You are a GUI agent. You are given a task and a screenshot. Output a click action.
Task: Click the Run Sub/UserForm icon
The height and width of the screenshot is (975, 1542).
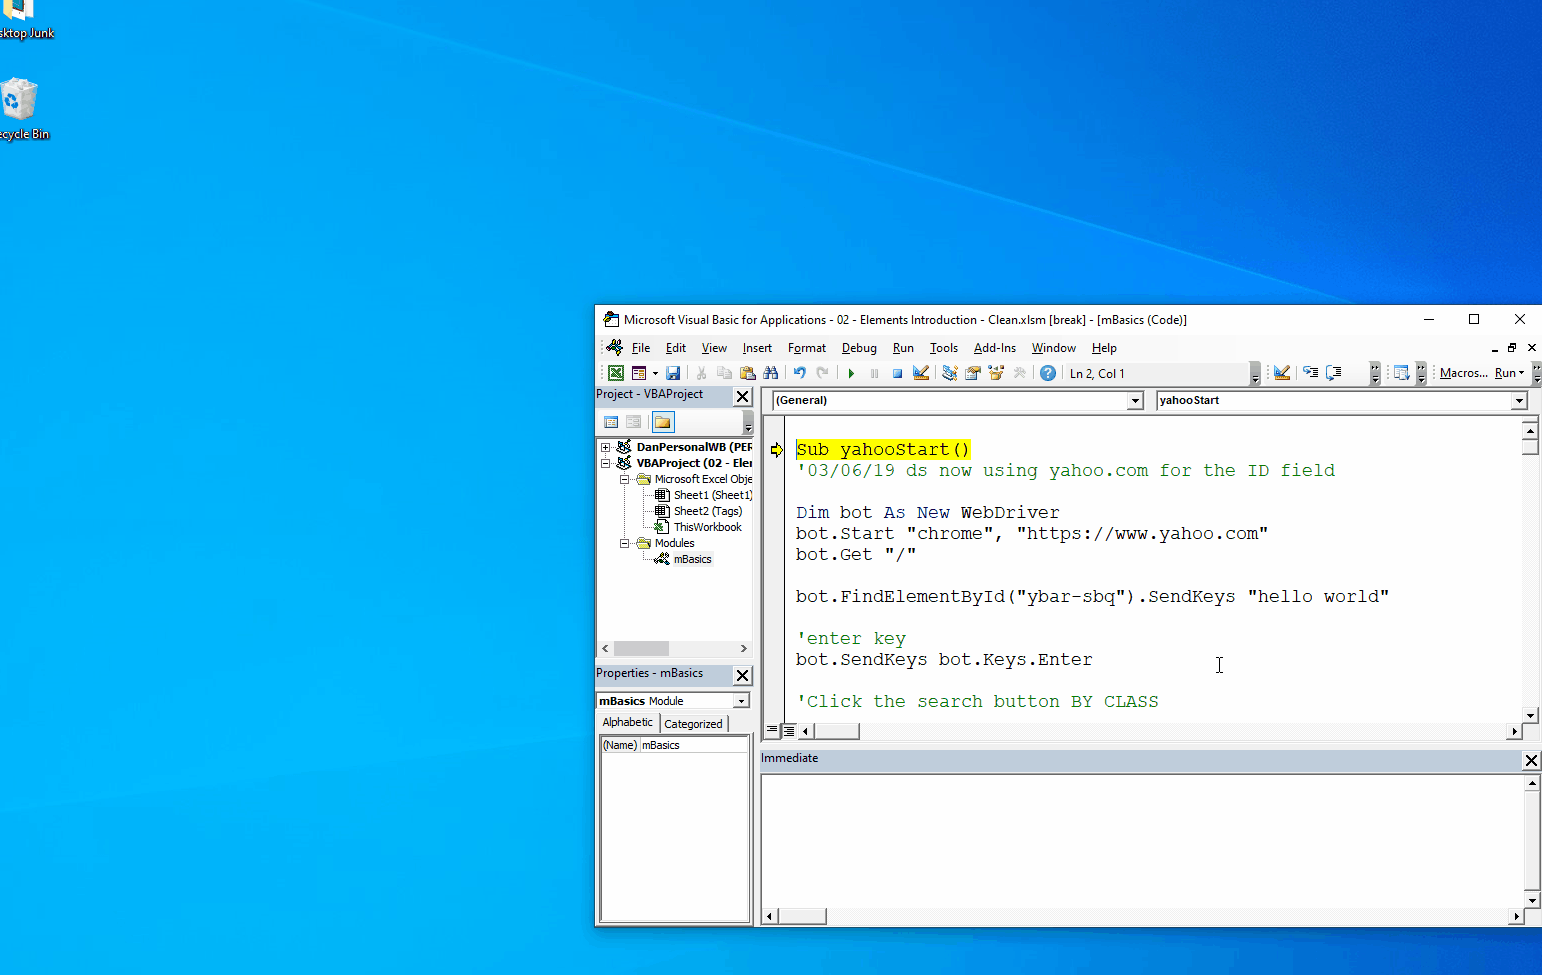[851, 372]
